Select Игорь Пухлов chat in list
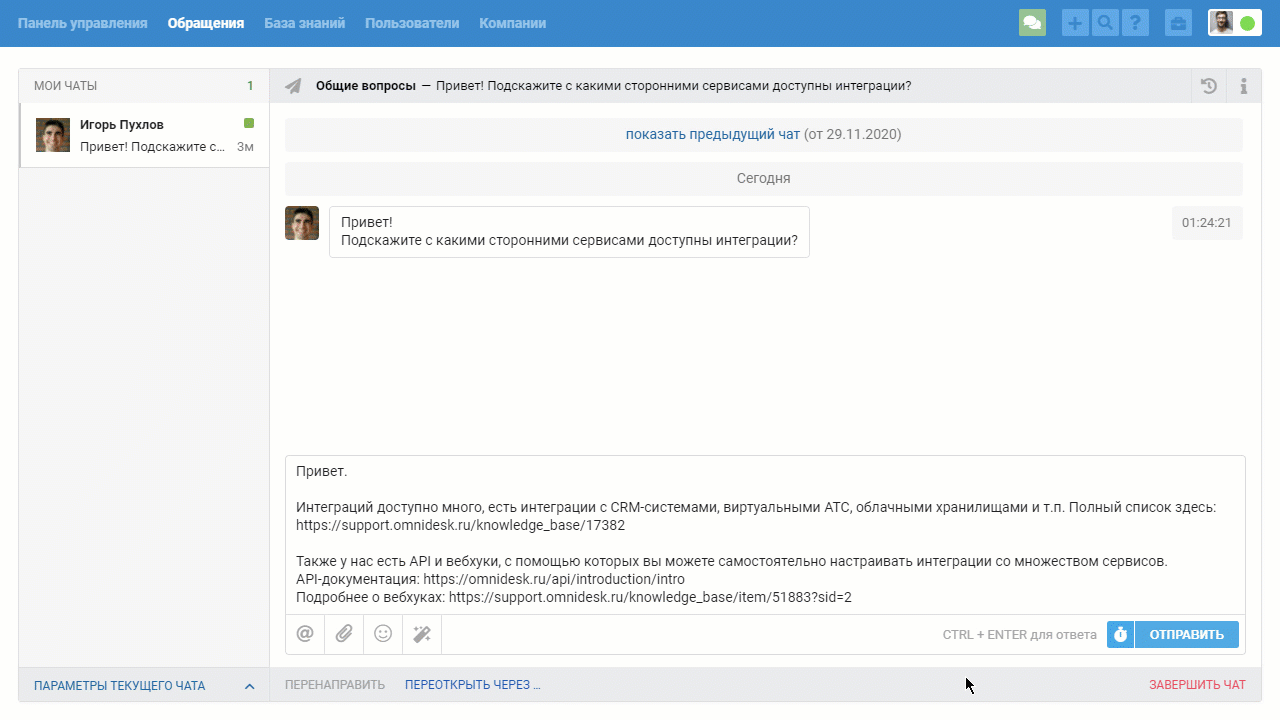This screenshot has width=1280, height=720. [144, 135]
